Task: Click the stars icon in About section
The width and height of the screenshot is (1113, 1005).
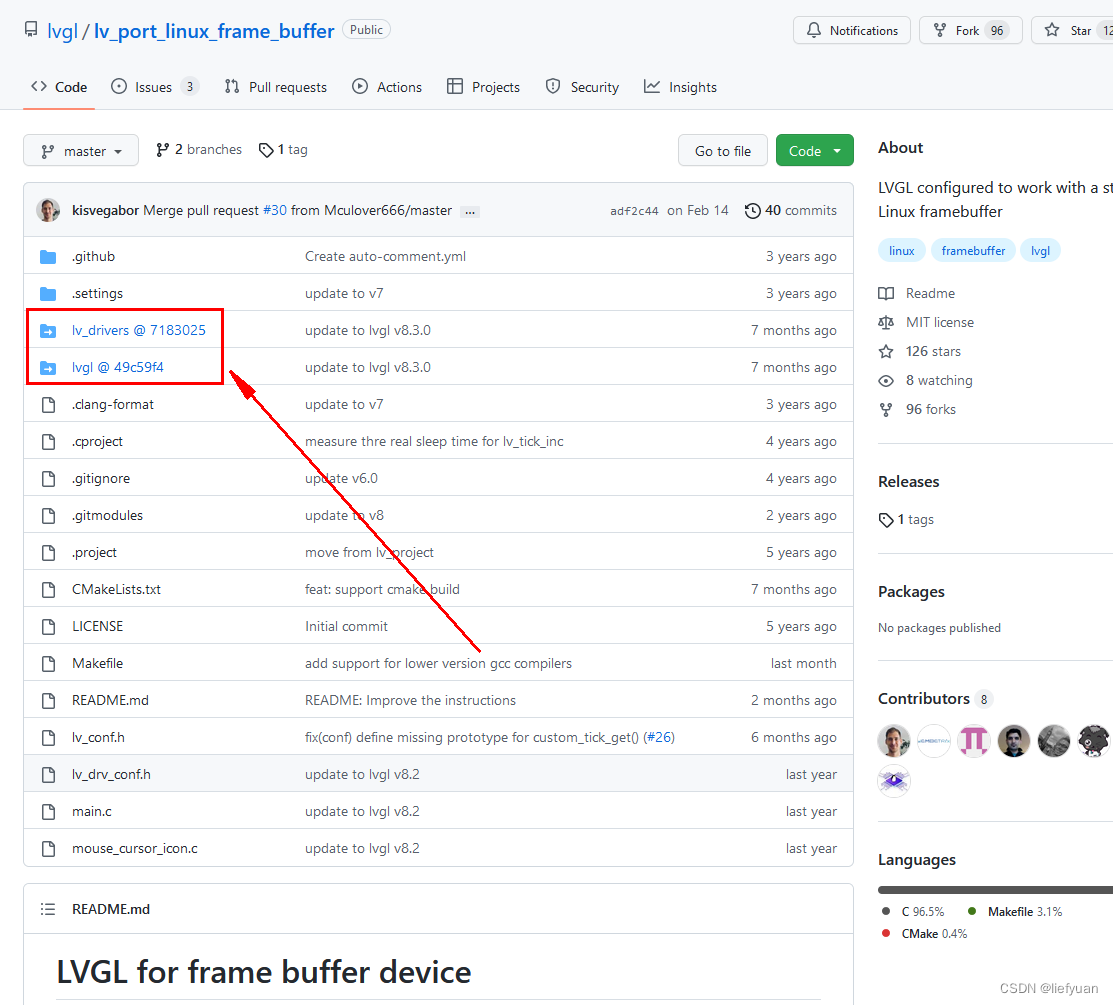Action: click(x=886, y=351)
